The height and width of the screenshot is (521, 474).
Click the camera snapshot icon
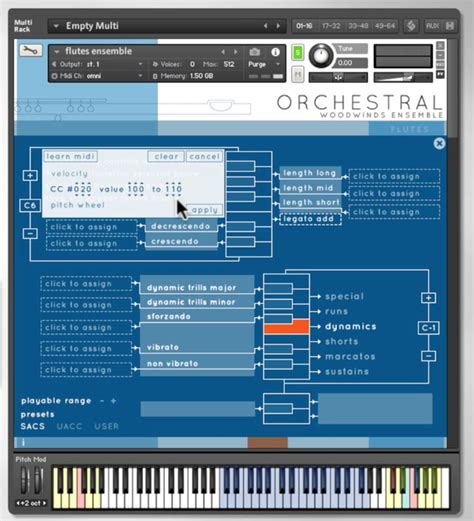255,52
